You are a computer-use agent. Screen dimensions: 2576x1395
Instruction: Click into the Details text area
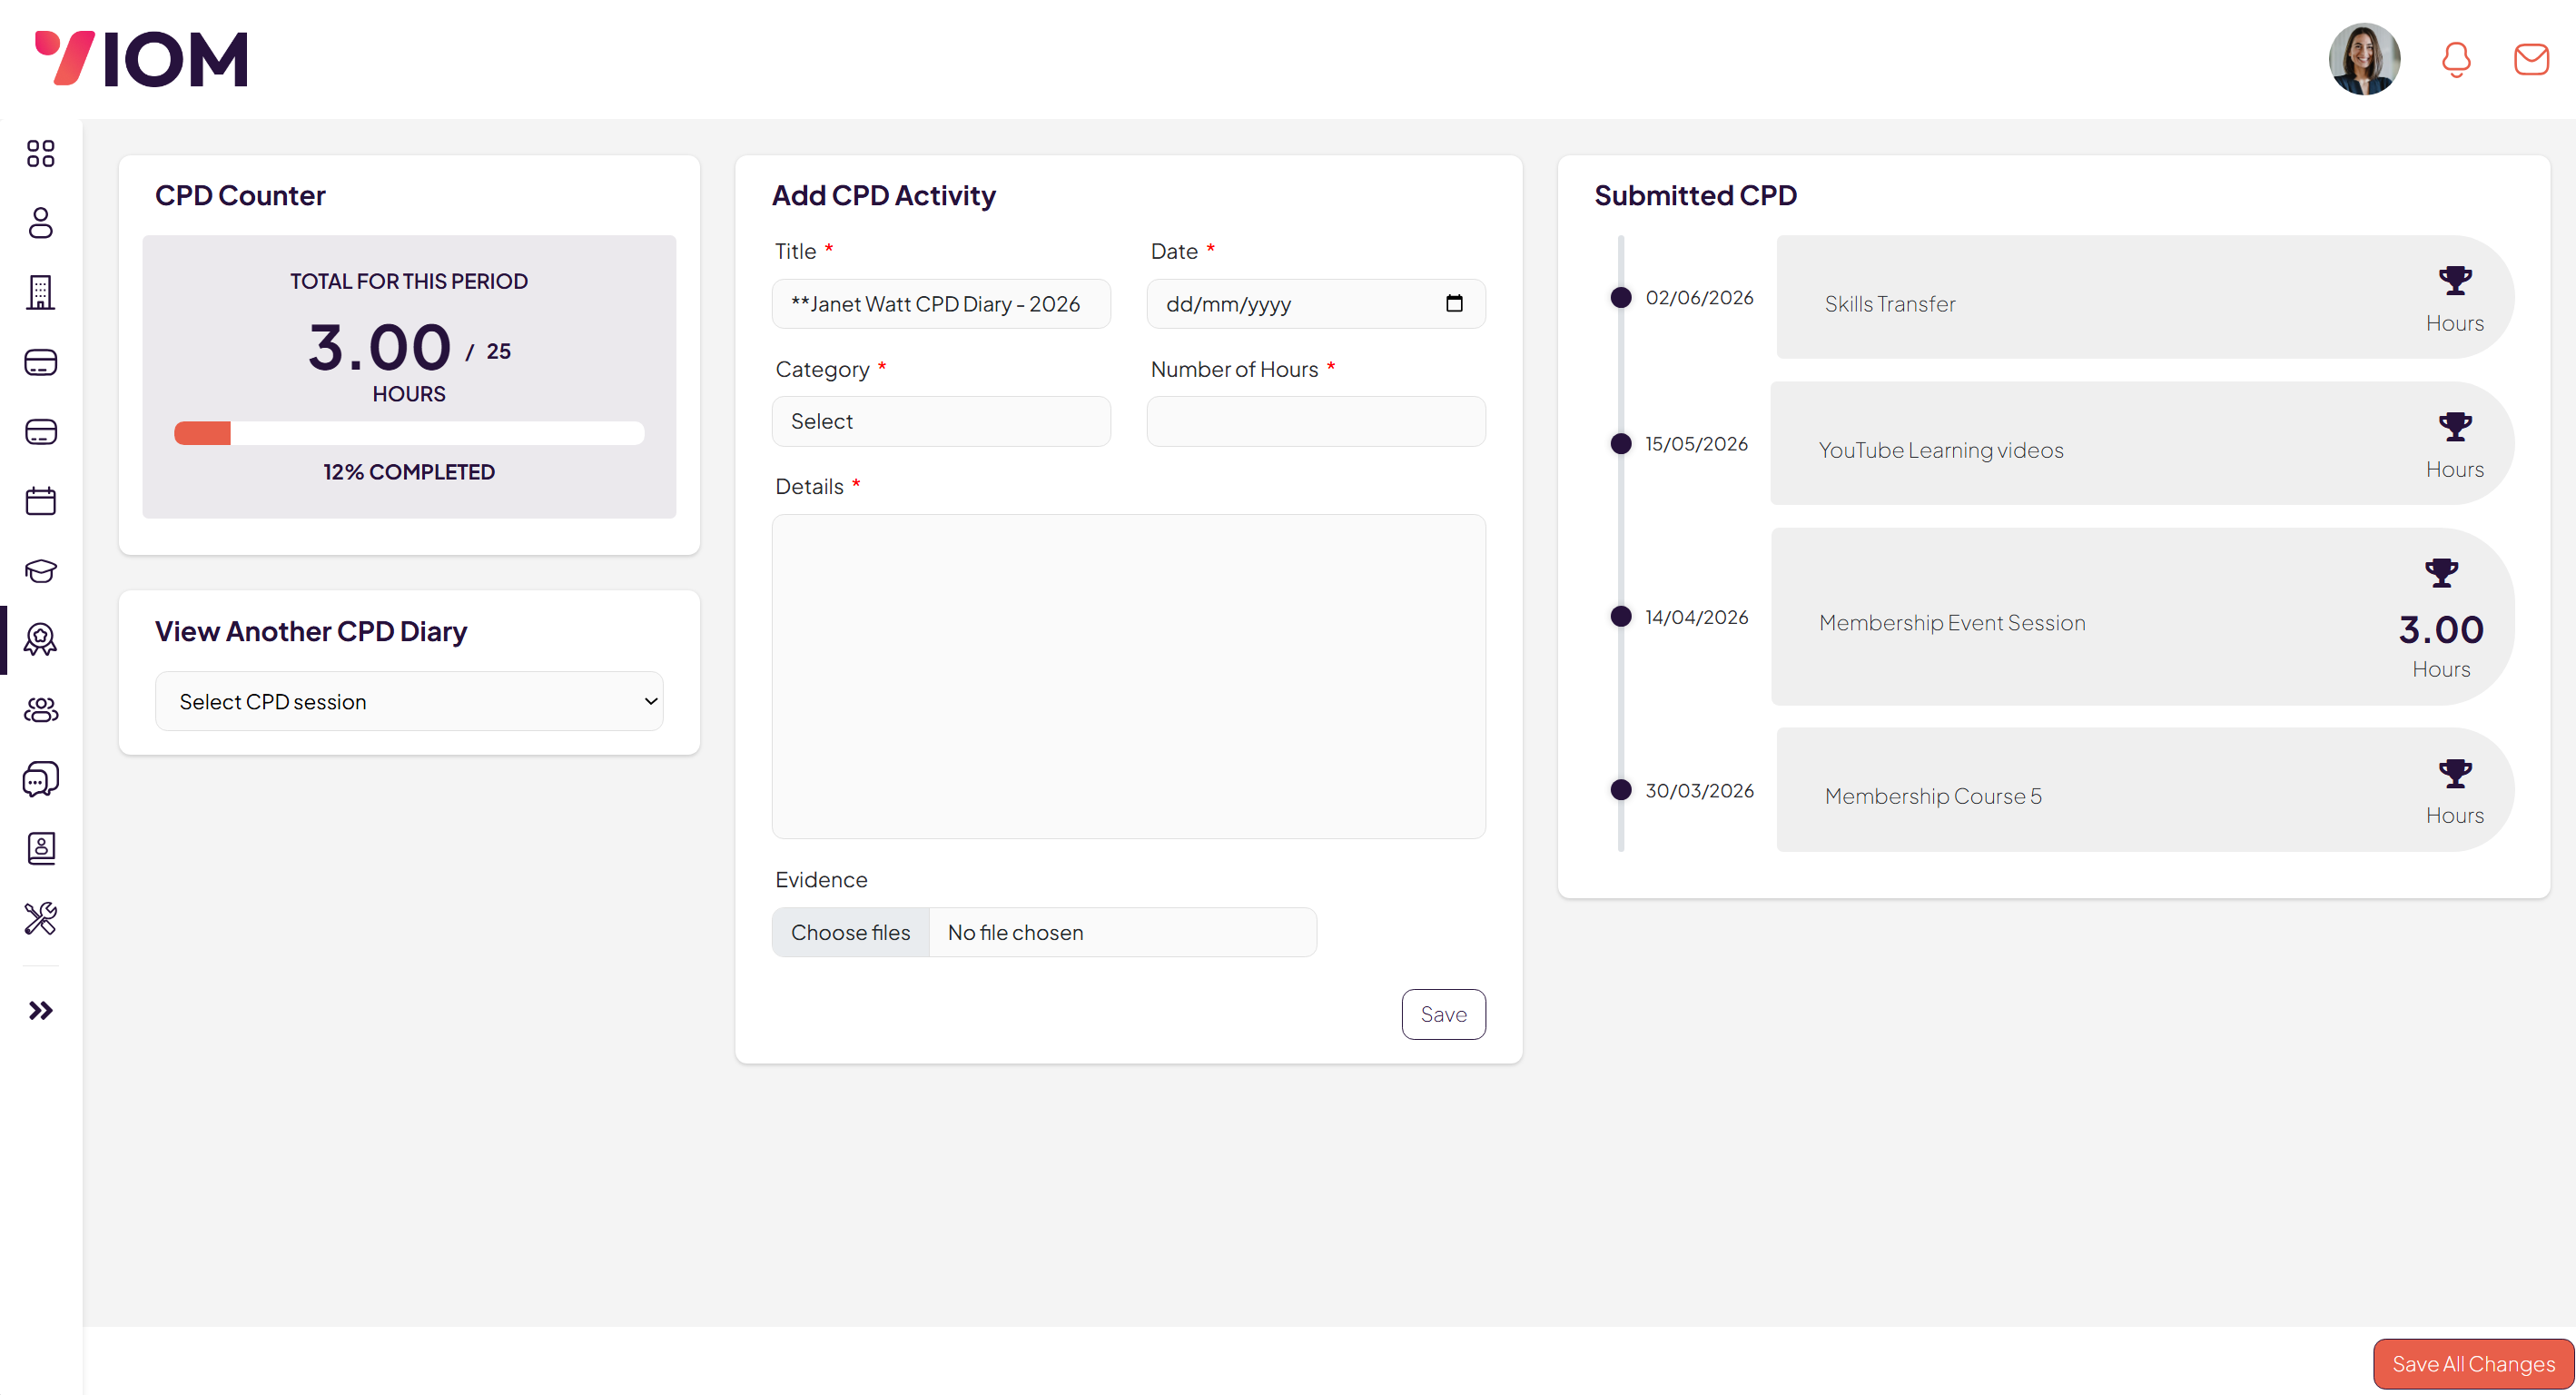click(x=1129, y=677)
